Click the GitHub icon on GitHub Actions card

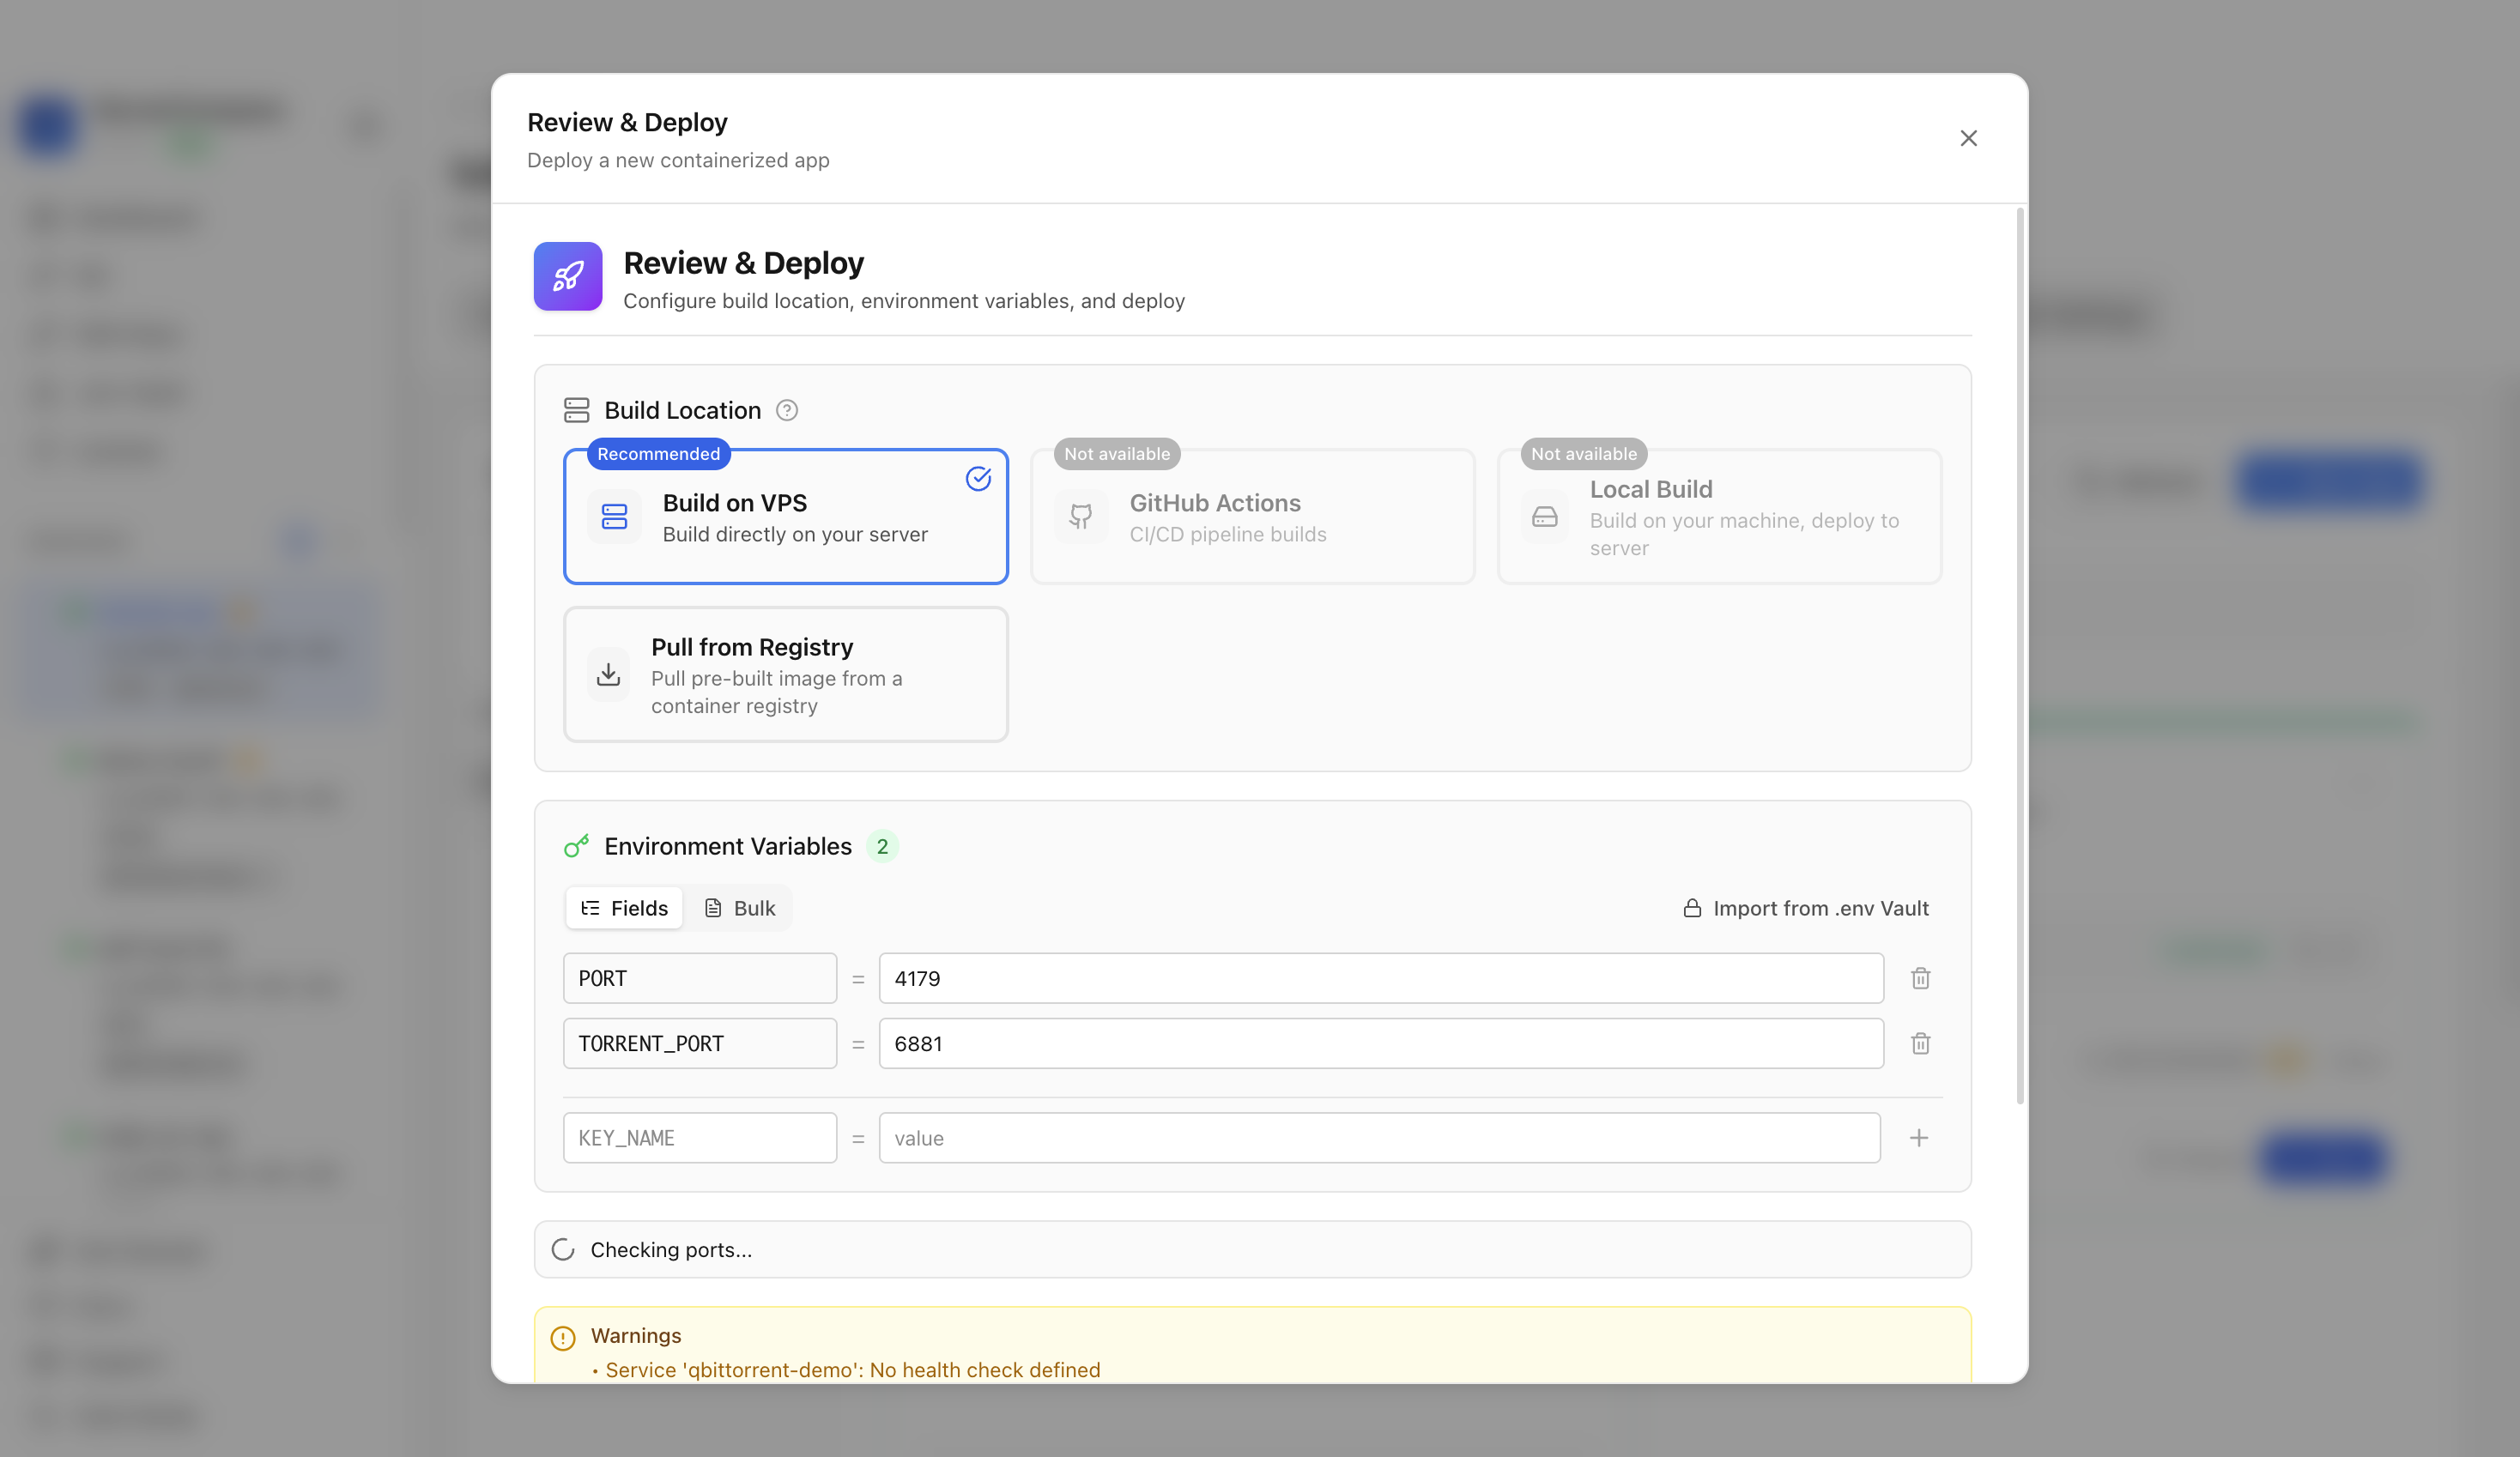[1081, 516]
